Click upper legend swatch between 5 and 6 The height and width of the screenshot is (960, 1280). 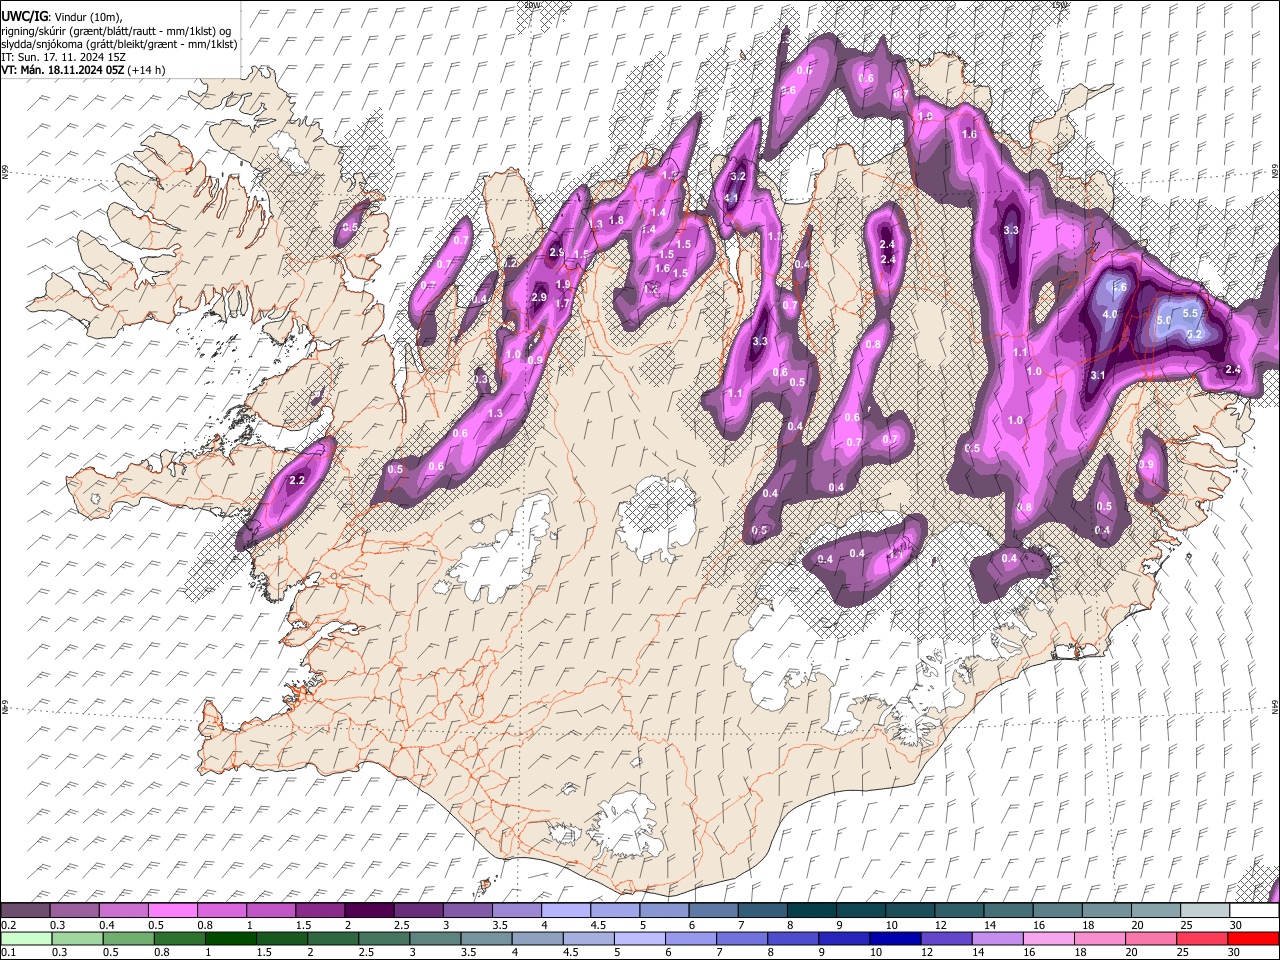[x=663, y=911]
